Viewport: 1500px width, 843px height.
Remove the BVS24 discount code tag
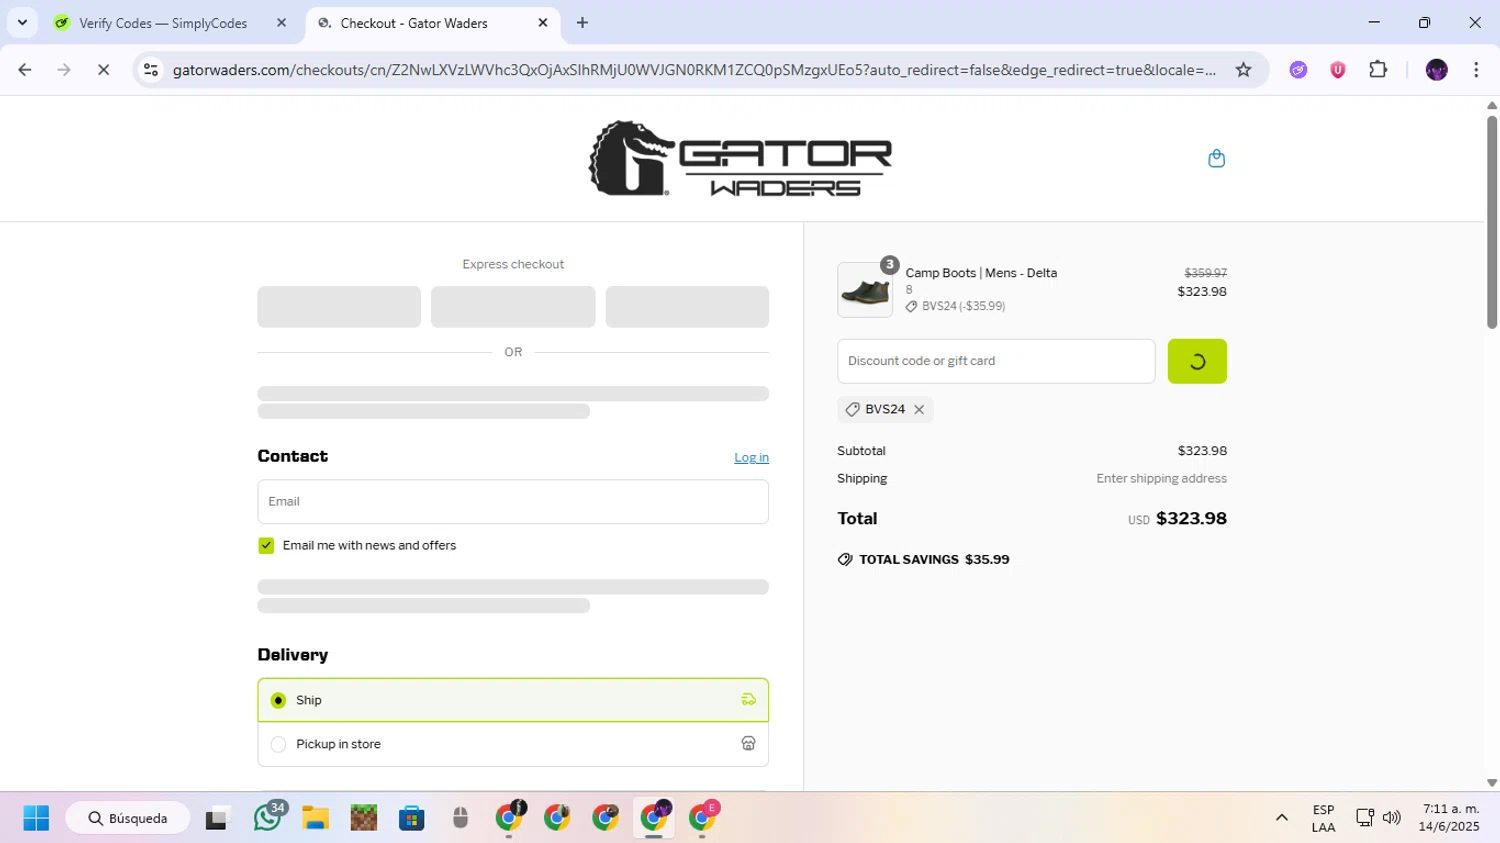(x=919, y=410)
